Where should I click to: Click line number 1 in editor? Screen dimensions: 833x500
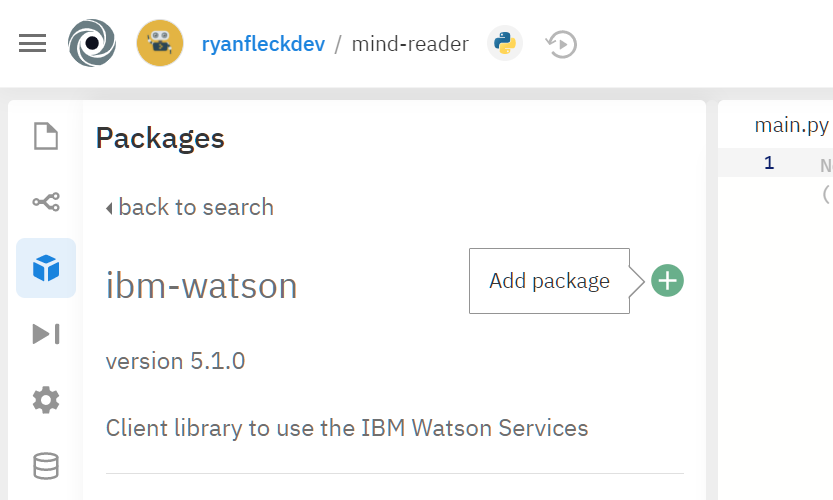coord(769,163)
